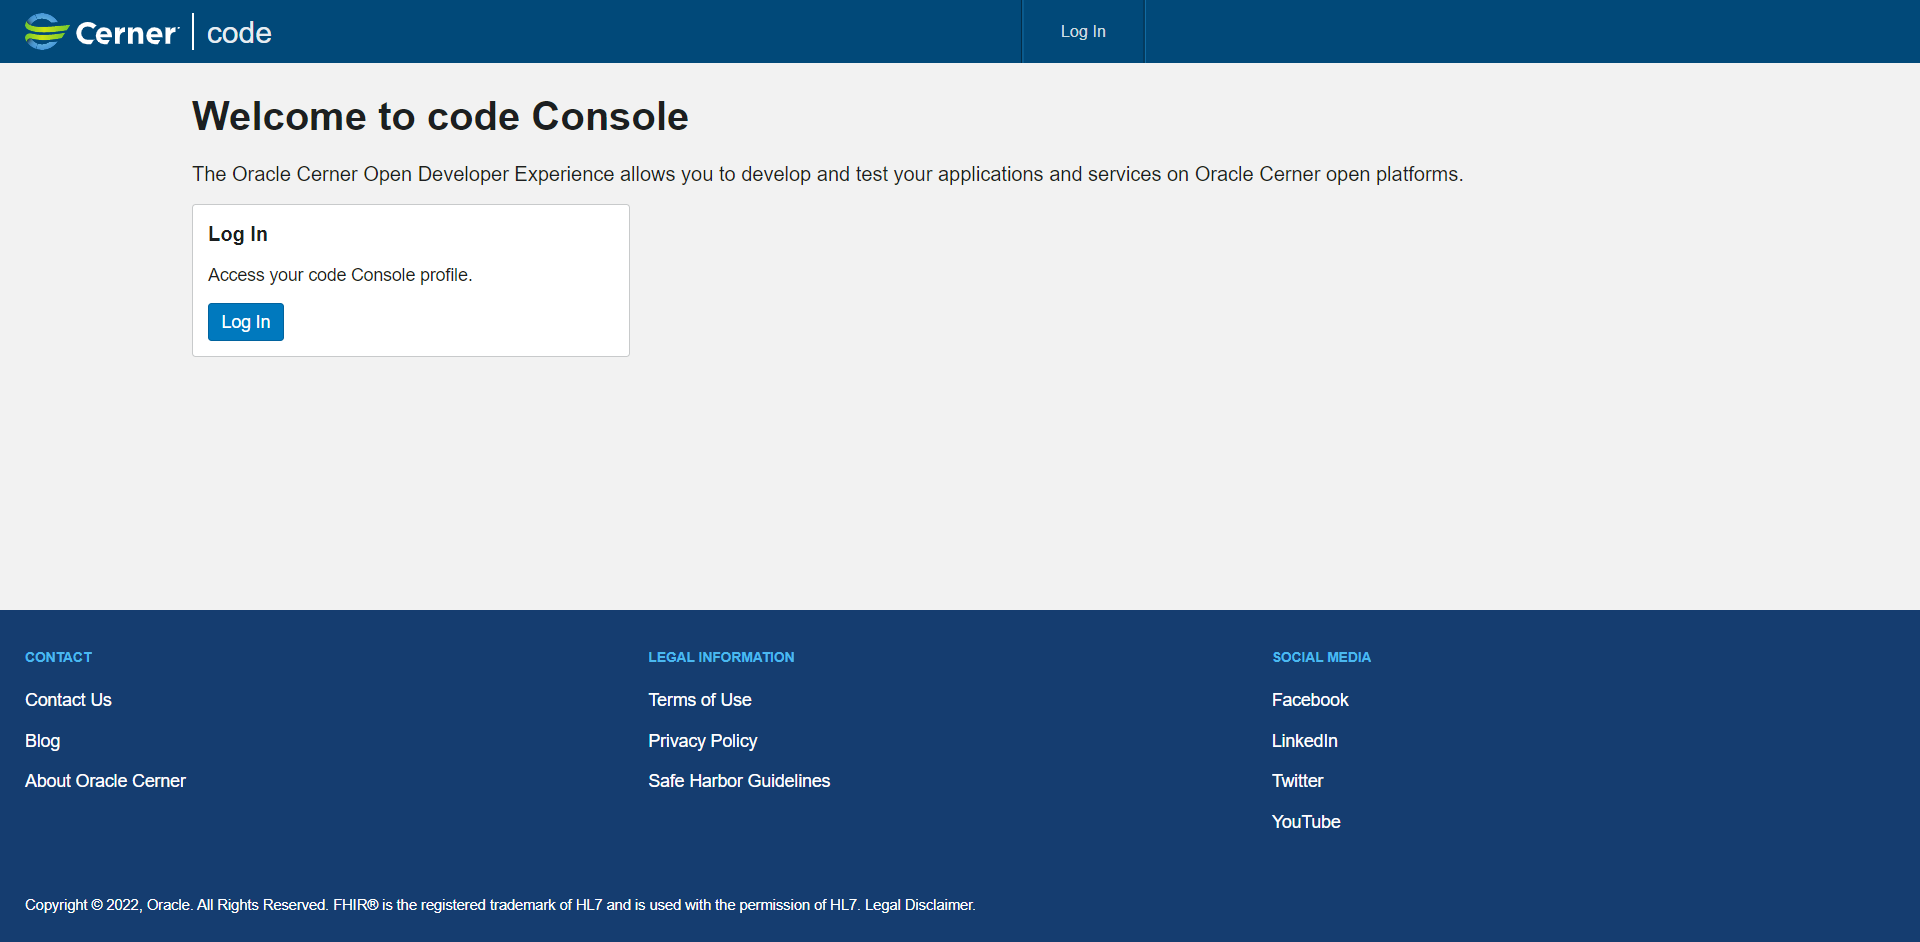The width and height of the screenshot is (1920, 942).
Task: Open the YouTube social link
Action: (x=1306, y=822)
